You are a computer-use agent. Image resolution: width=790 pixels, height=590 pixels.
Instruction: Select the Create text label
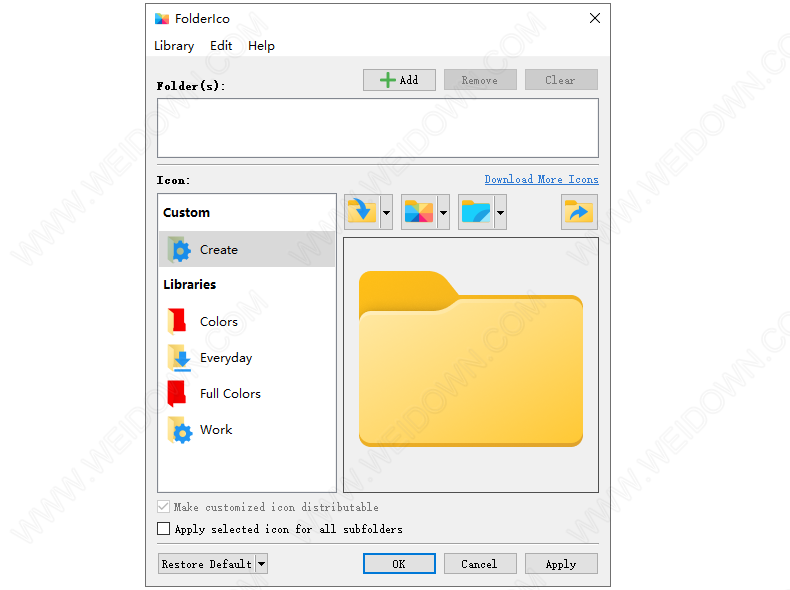coord(219,249)
